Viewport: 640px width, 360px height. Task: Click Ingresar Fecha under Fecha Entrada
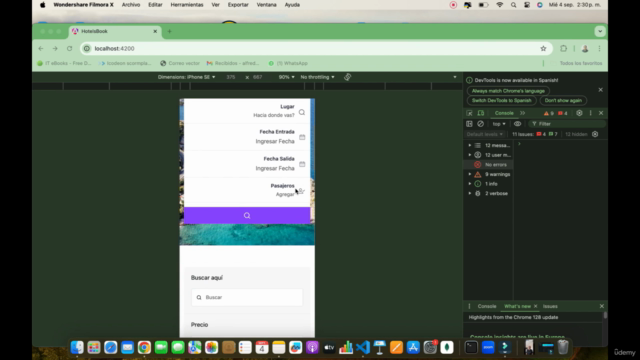point(275,141)
